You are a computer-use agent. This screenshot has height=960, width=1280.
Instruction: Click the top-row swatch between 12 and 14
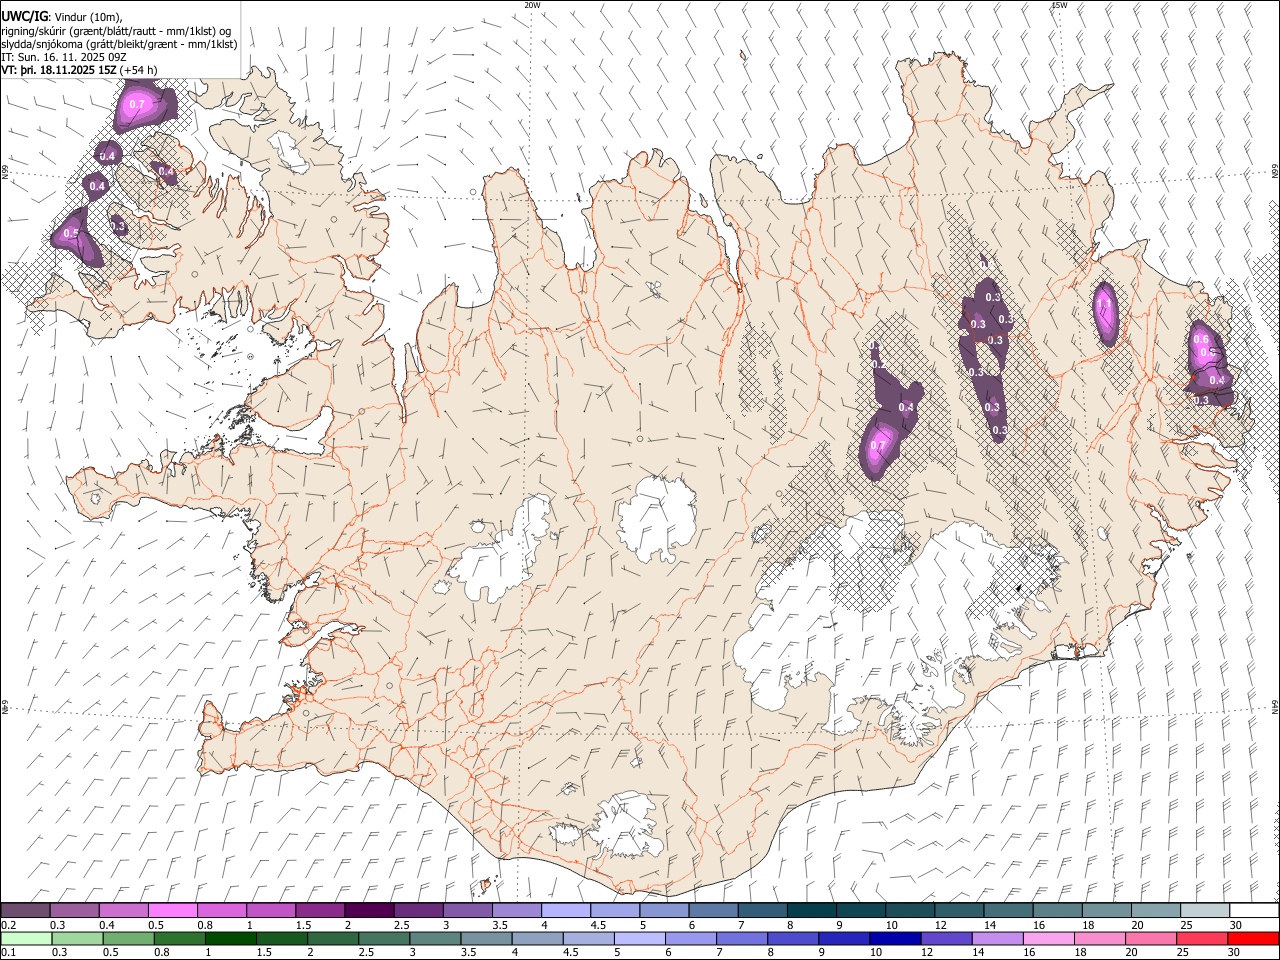click(x=959, y=911)
